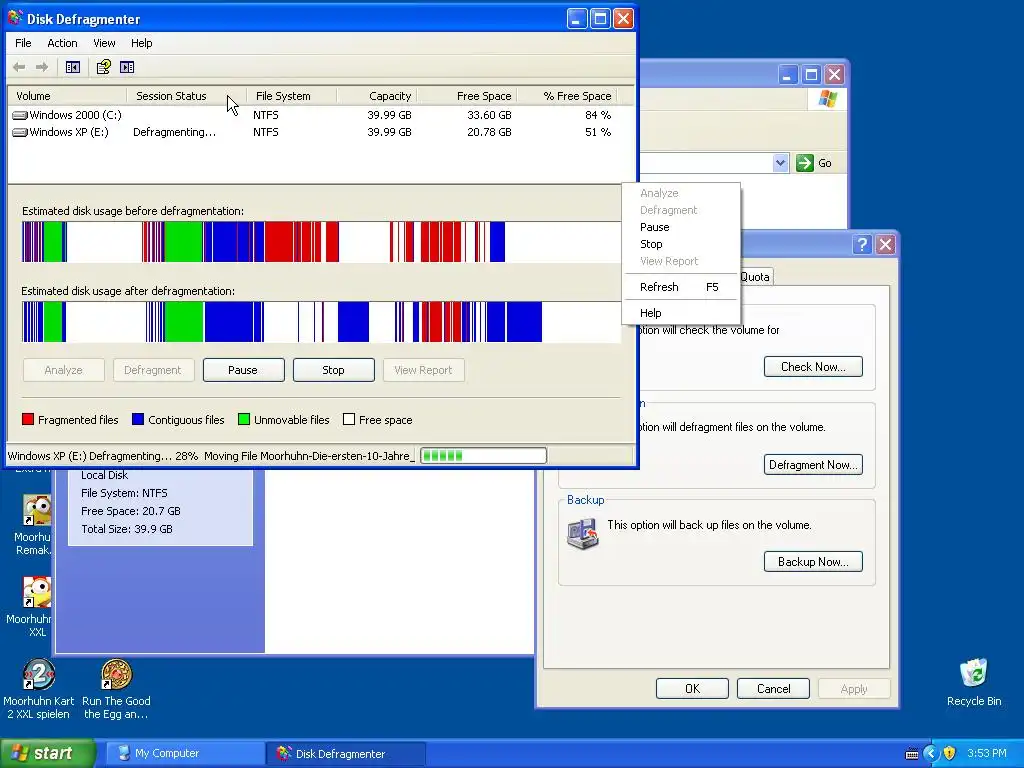Viewport: 1024px width, 768px height.
Task: Click the Disk Defragmenter taskbar button
Action: (x=346, y=753)
